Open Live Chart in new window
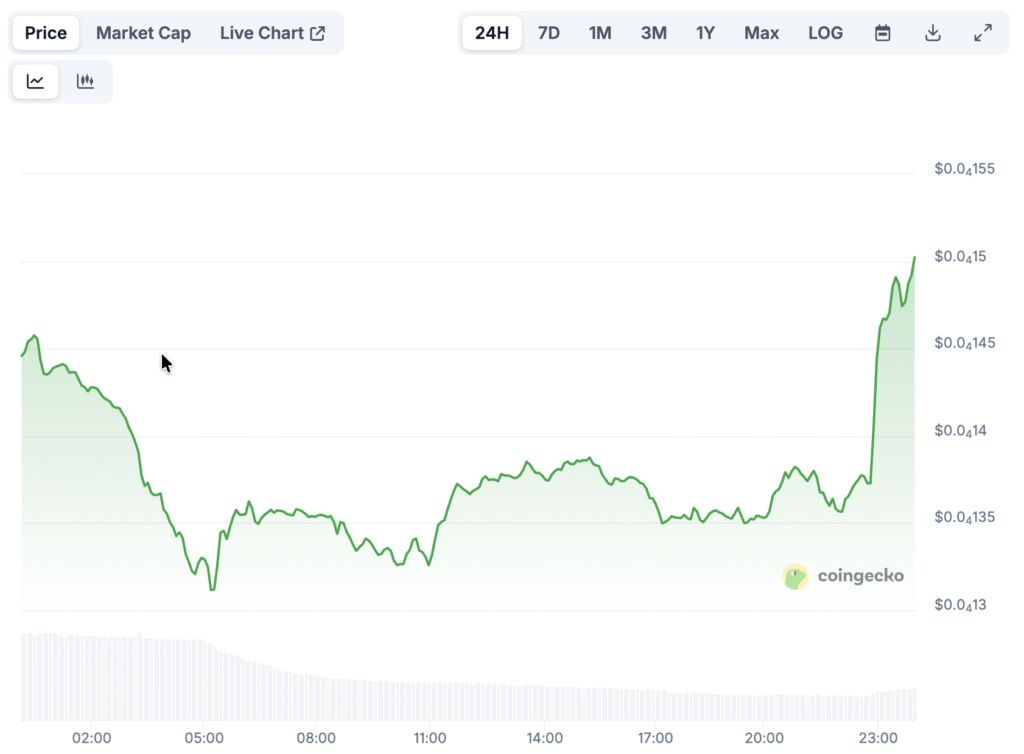This screenshot has height=754, width=1024. point(272,33)
